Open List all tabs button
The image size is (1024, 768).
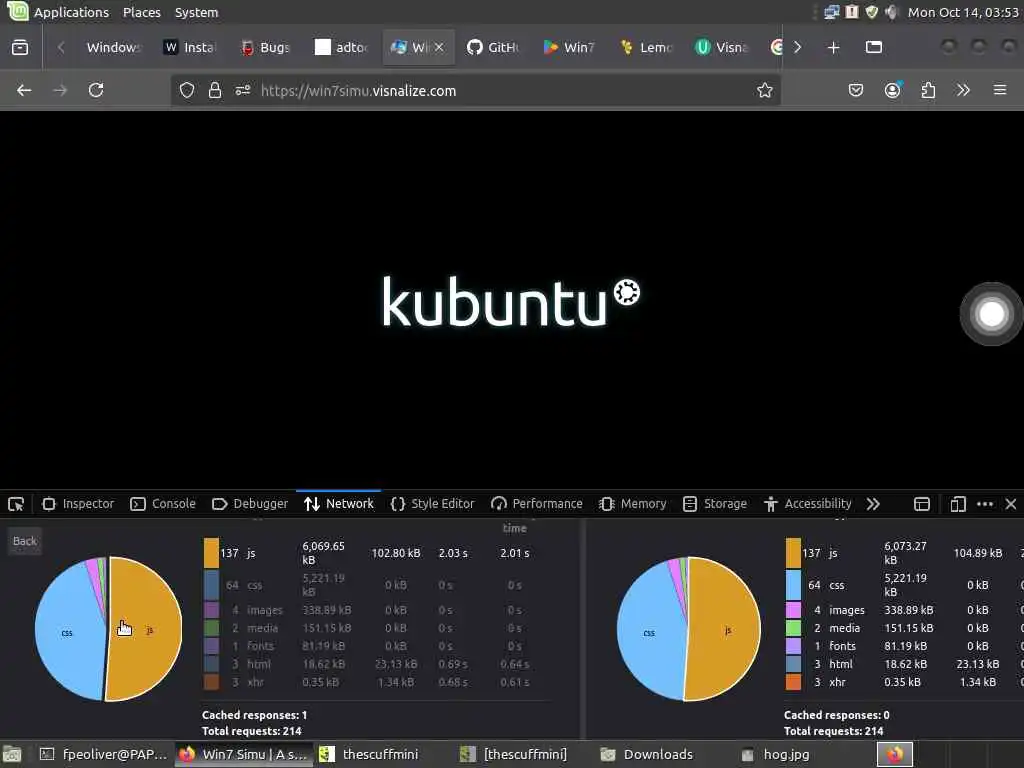(x=874, y=47)
